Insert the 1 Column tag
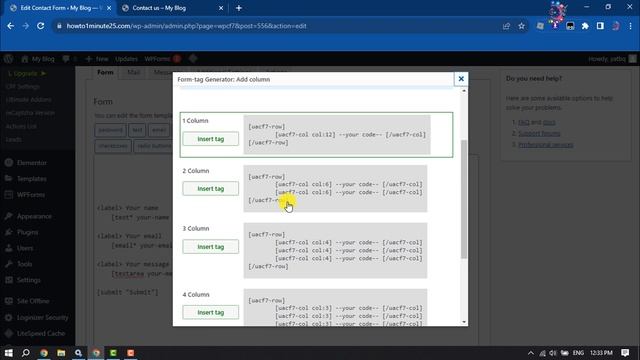 pyautogui.click(x=211, y=139)
